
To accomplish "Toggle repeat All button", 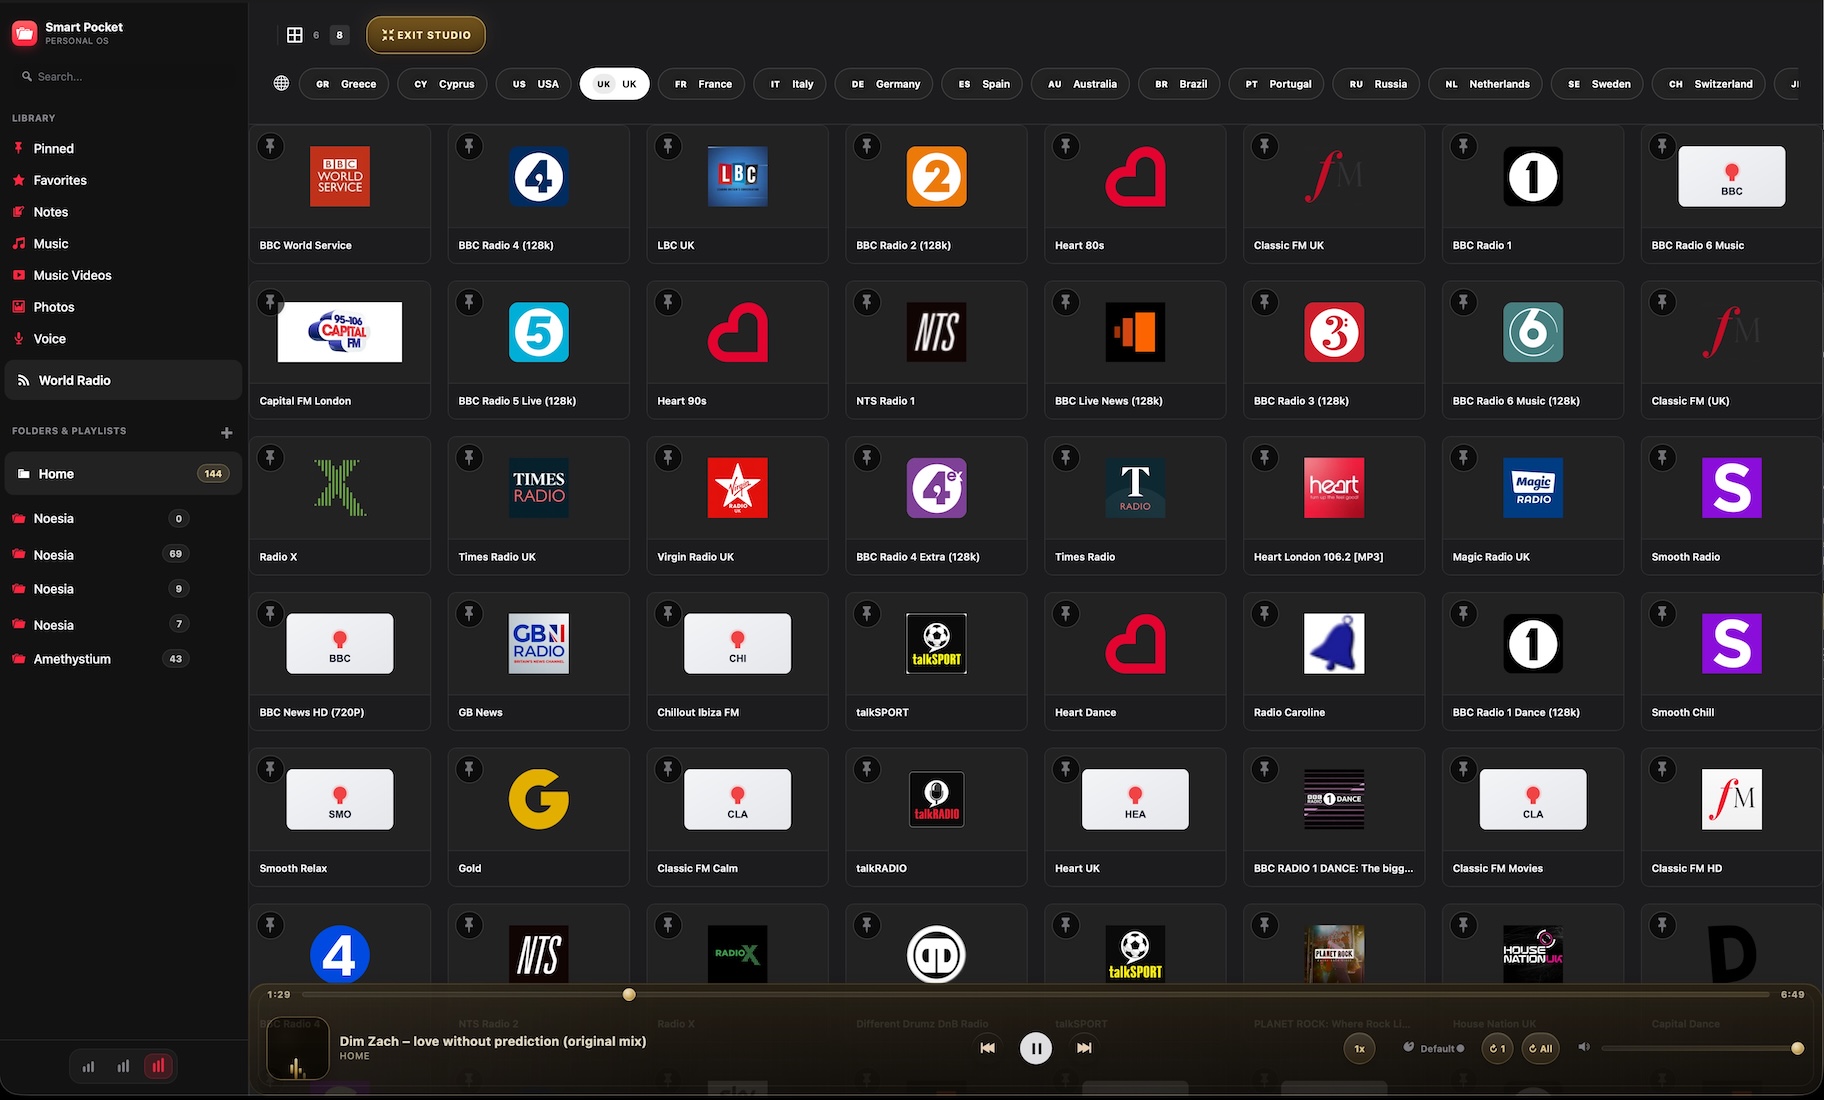I will (x=1540, y=1048).
